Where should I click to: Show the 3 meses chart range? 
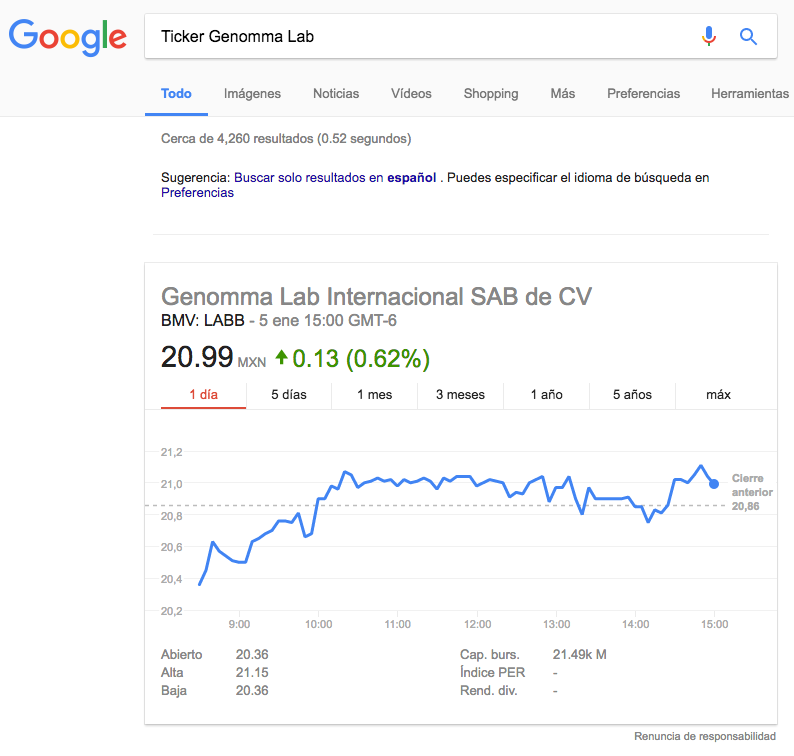pyautogui.click(x=460, y=395)
